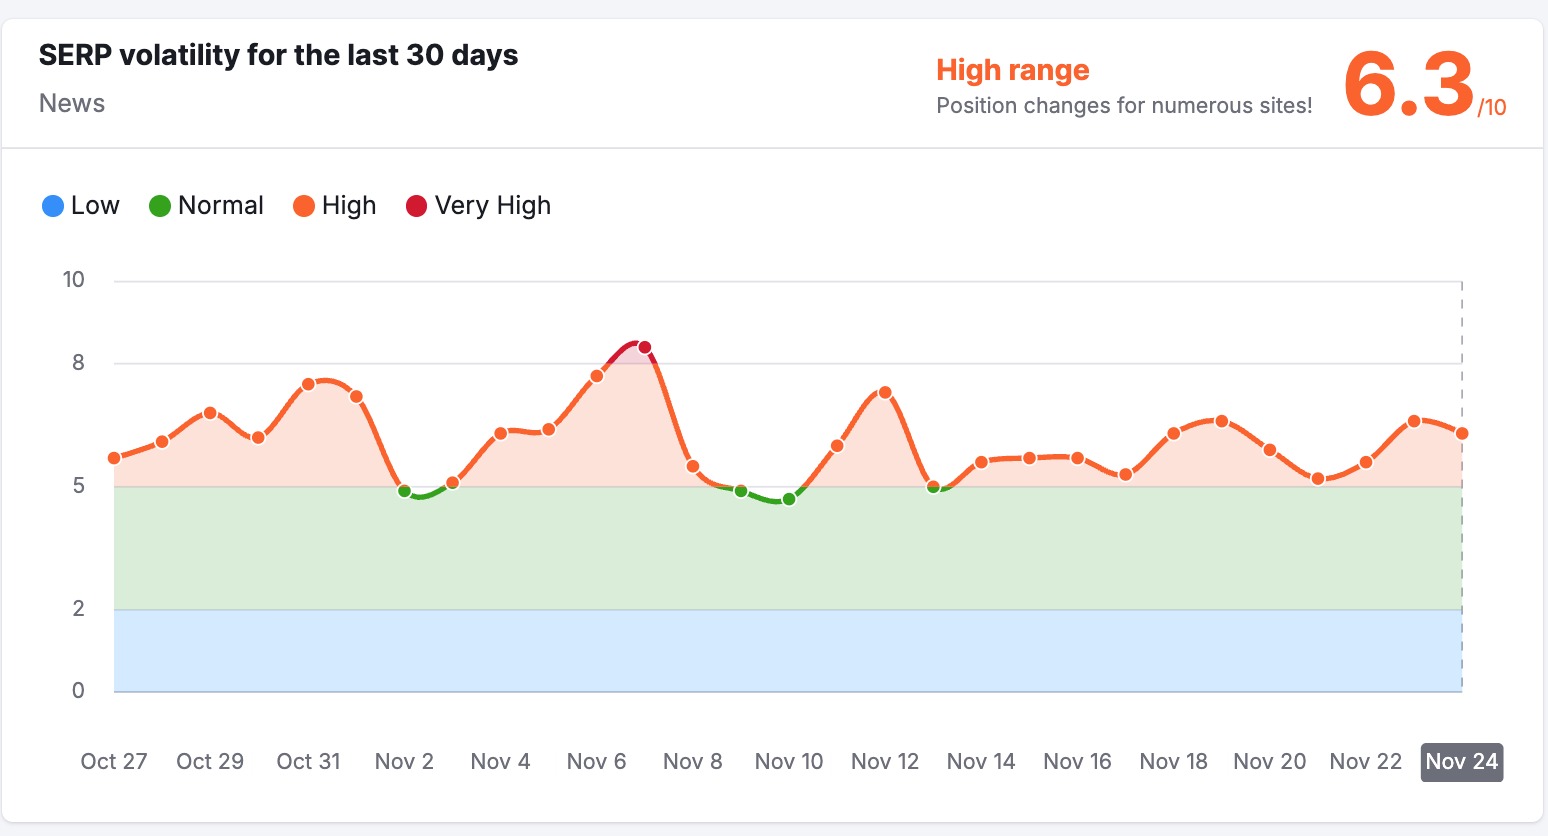
Task: Click the highlighted Nov 24 date label
Action: pyautogui.click(x=1461, y=762)
